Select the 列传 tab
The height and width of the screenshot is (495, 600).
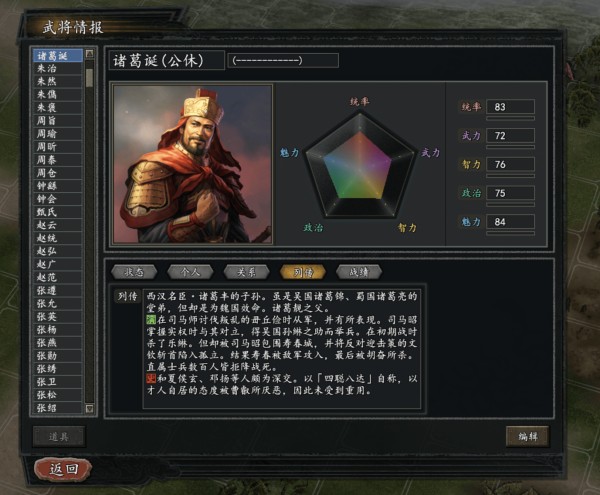pos(303,272)
